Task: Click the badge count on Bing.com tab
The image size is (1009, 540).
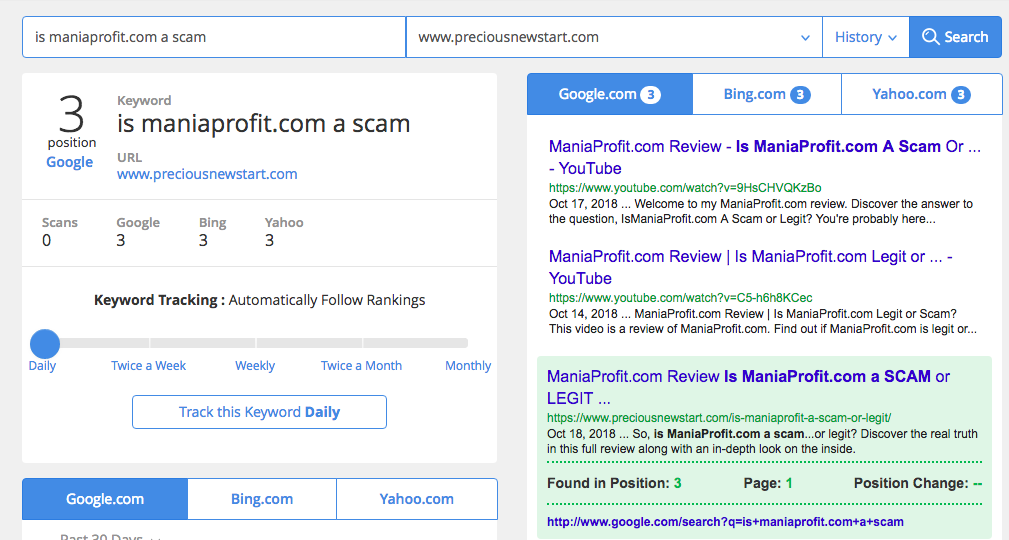Action: 800,95
